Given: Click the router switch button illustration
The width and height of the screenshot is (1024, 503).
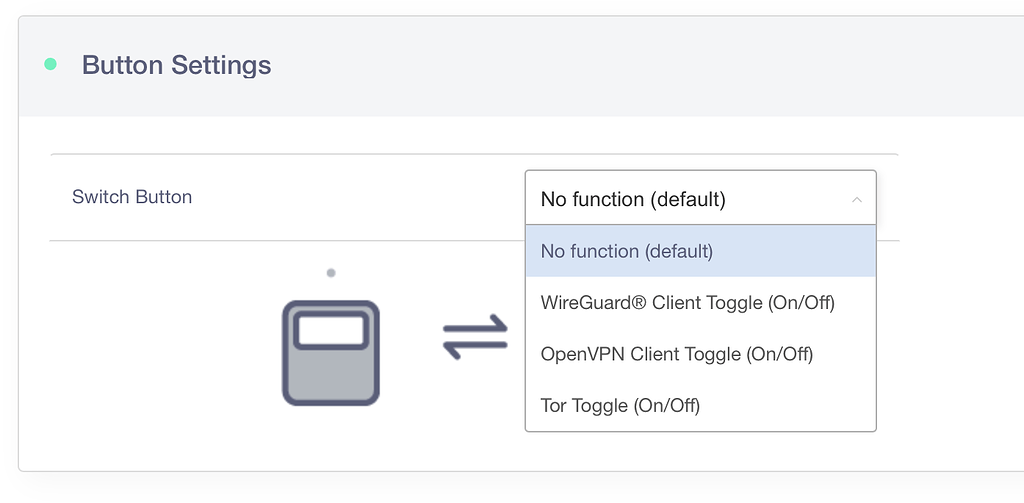Looking at the screenshot, I should click(x=330, y=353).
